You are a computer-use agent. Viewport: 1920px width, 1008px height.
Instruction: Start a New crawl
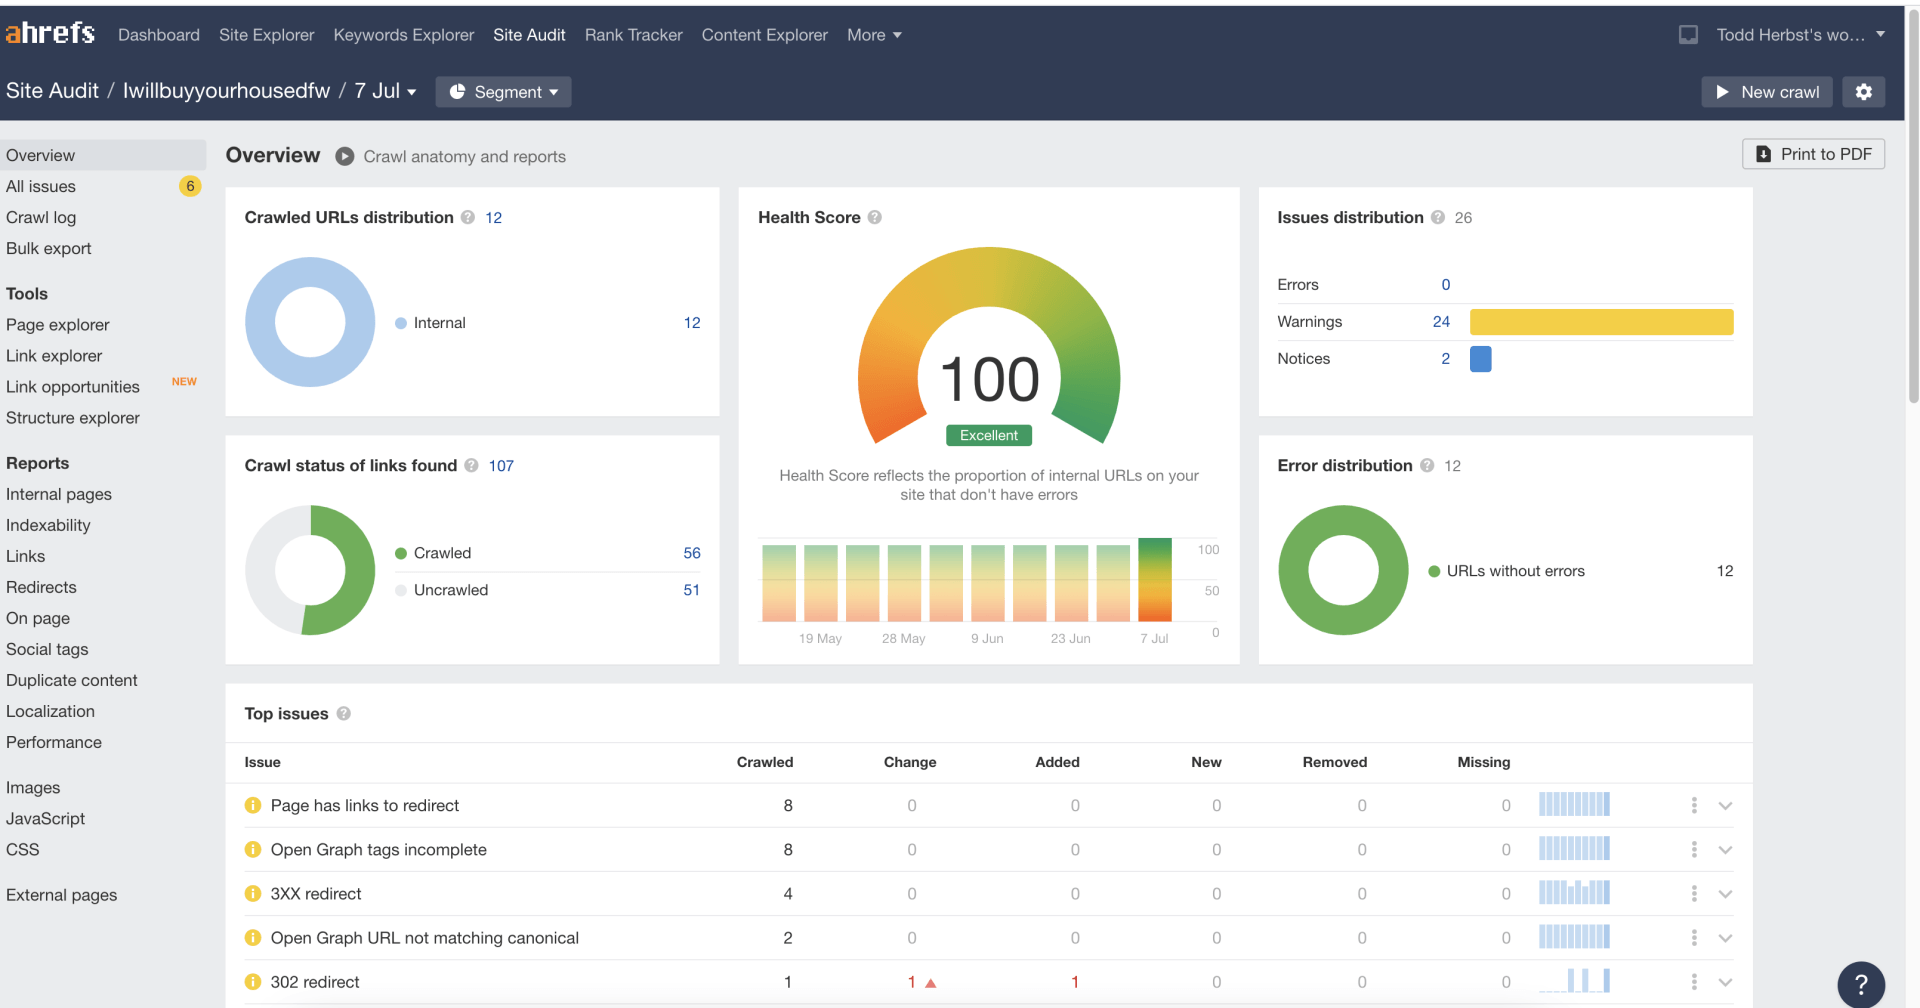click(x=1767, y=92)
